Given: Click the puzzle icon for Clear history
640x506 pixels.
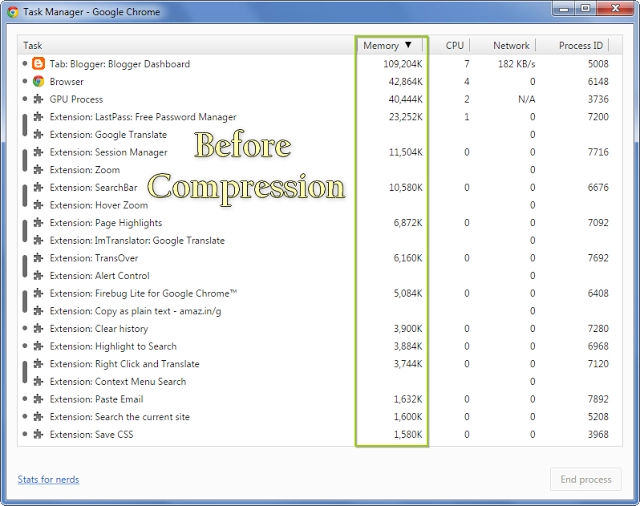Looking at the screenshot, I should tap(38, 328).
